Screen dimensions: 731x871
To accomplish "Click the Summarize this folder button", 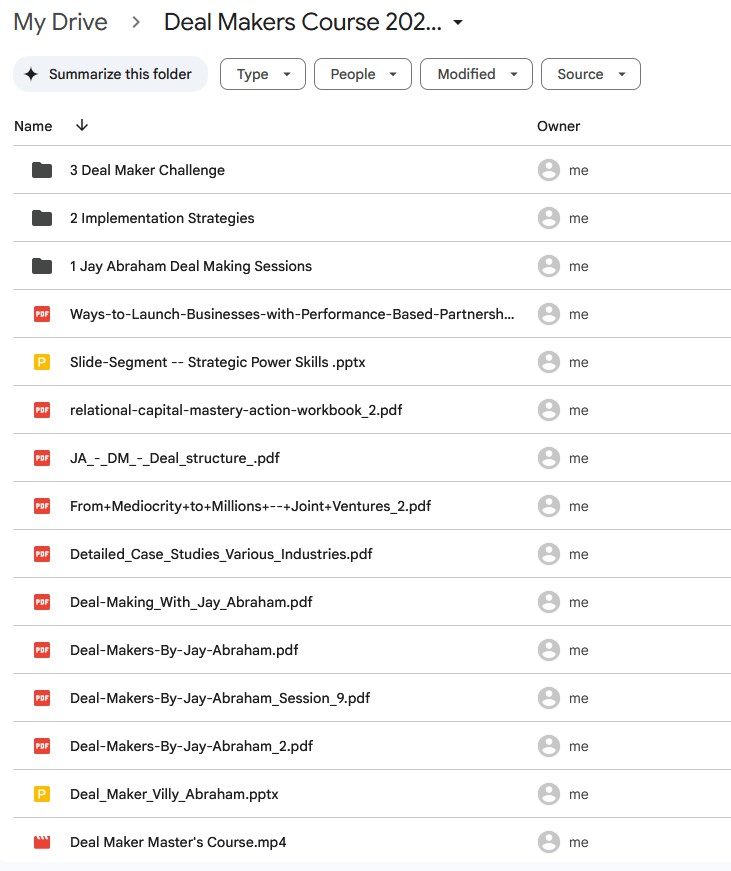I will (x=110, y=74).
